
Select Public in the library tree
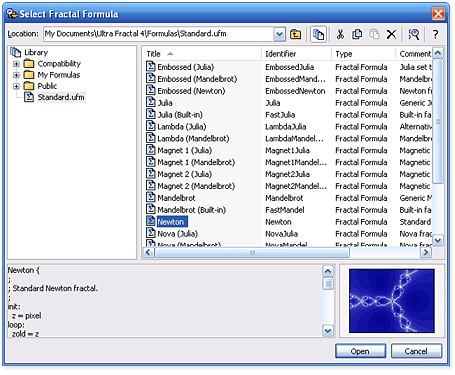(47, 86)
